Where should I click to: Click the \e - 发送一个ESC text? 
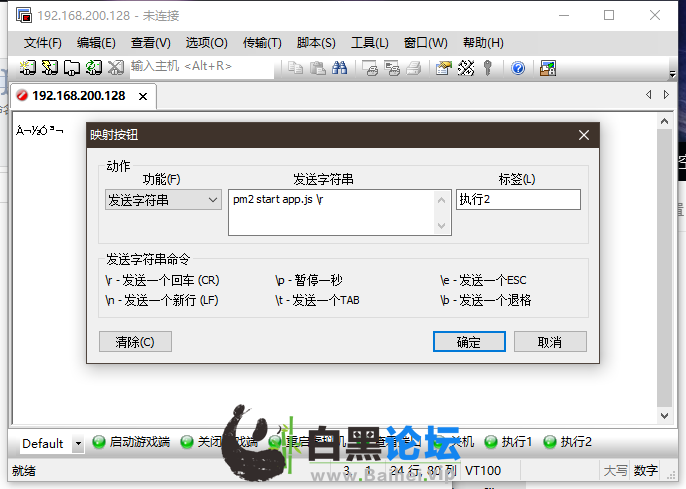pyautogui.click(x=483, y=280)
